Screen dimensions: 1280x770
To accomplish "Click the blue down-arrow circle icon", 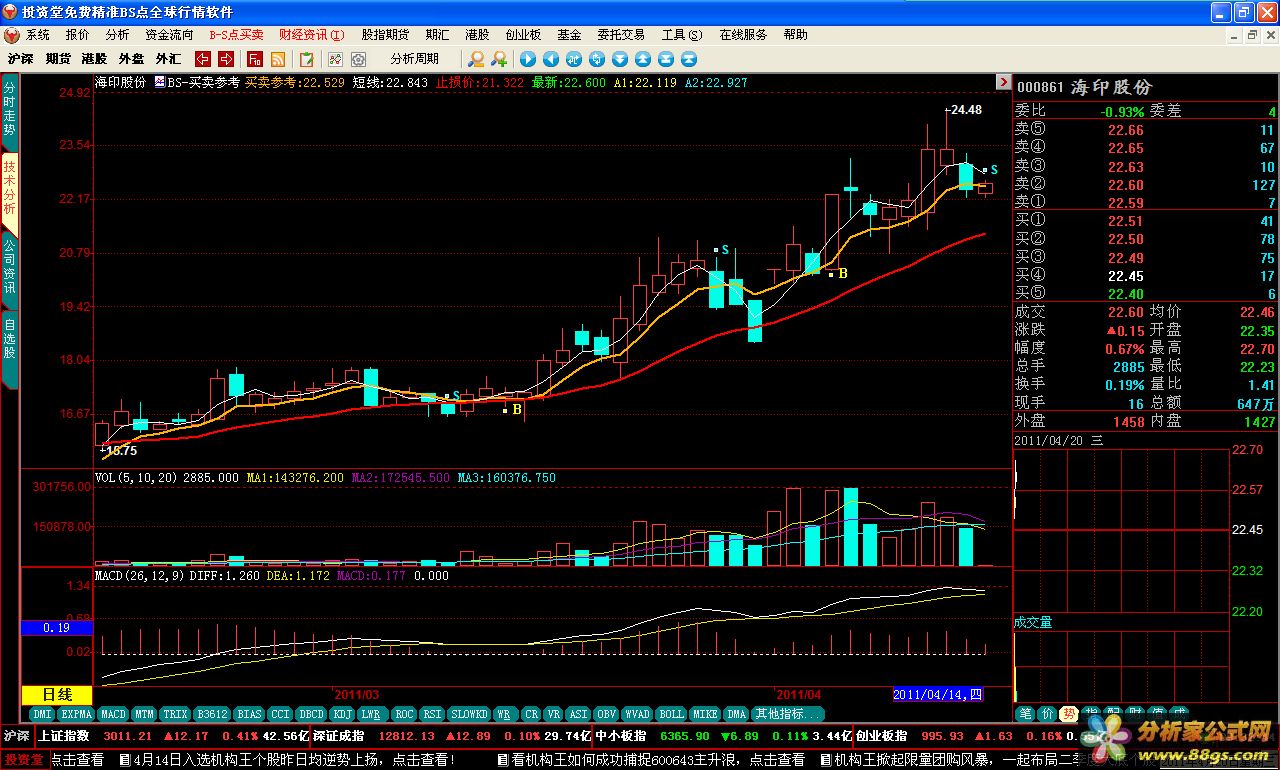I will coord(620,59).
